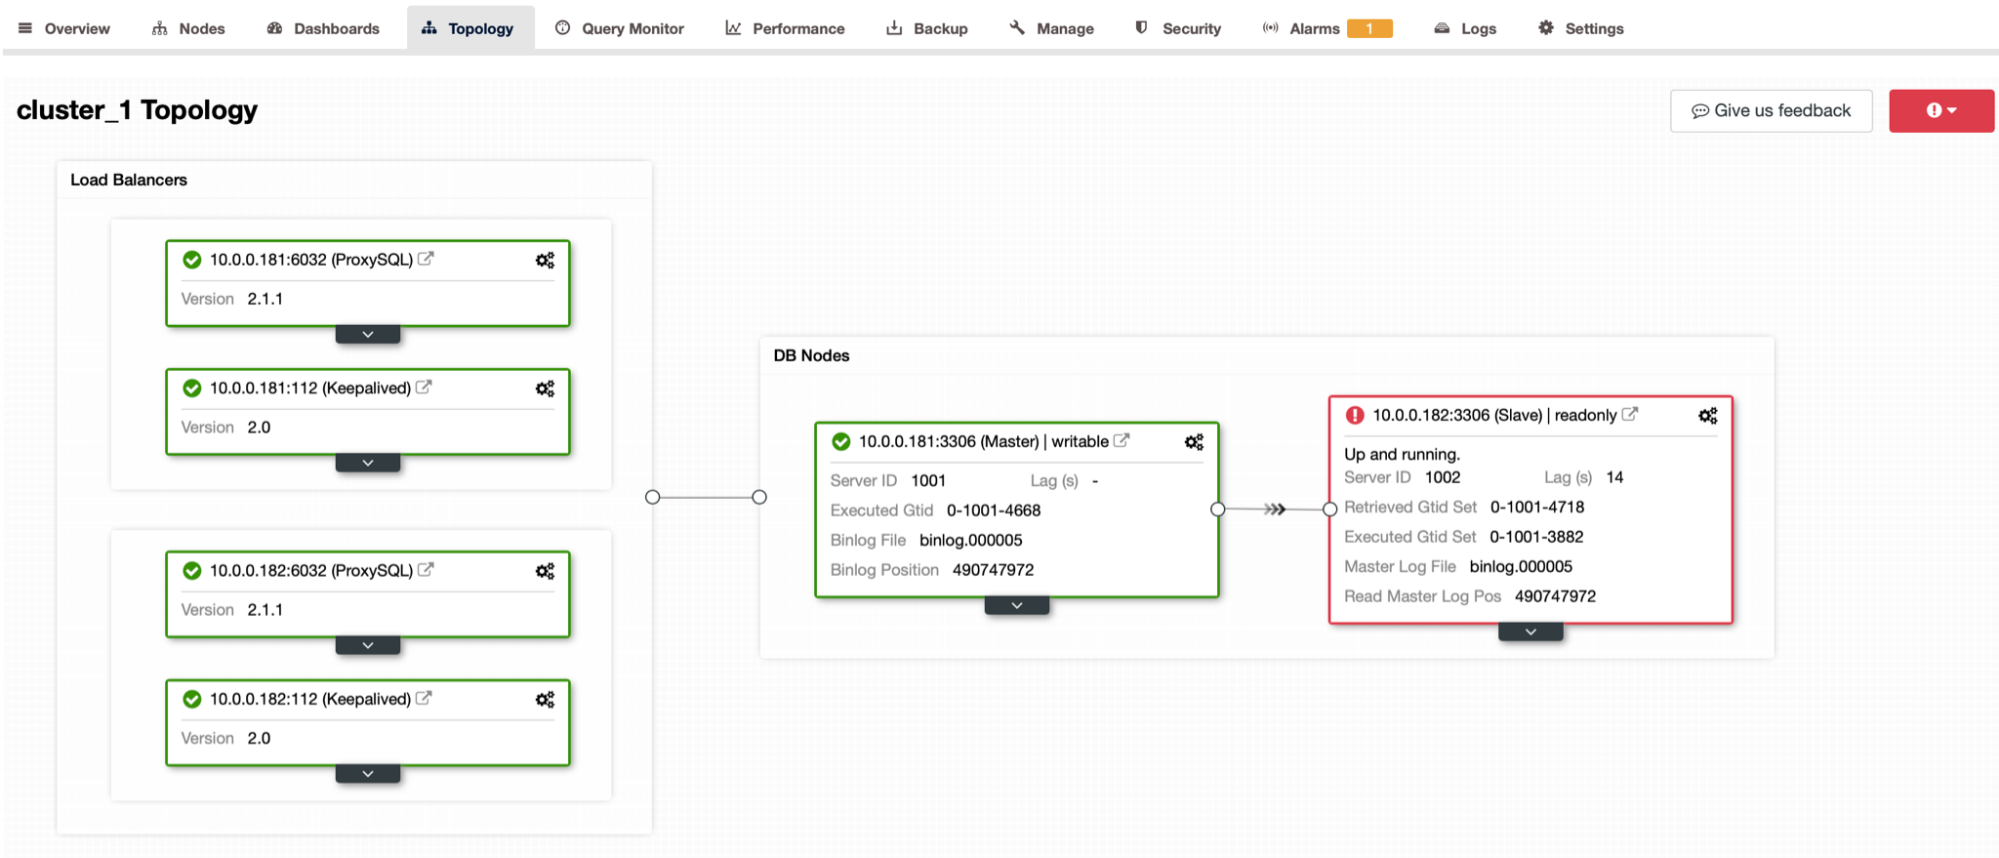Expand details under 10.0.0.181:6032 ProxySQL card
This screenshot has height=858, width=1999.
[368, 334]
